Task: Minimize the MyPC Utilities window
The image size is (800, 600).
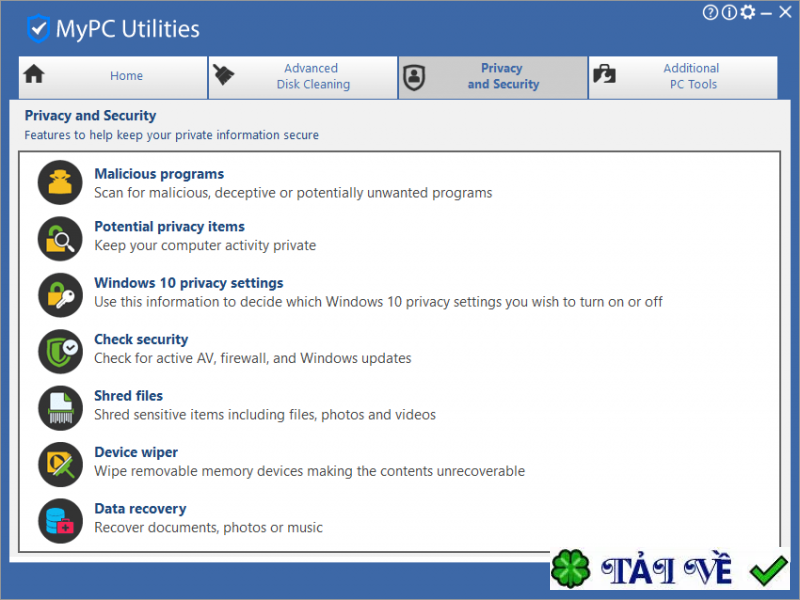Action: tap(766, 13)
